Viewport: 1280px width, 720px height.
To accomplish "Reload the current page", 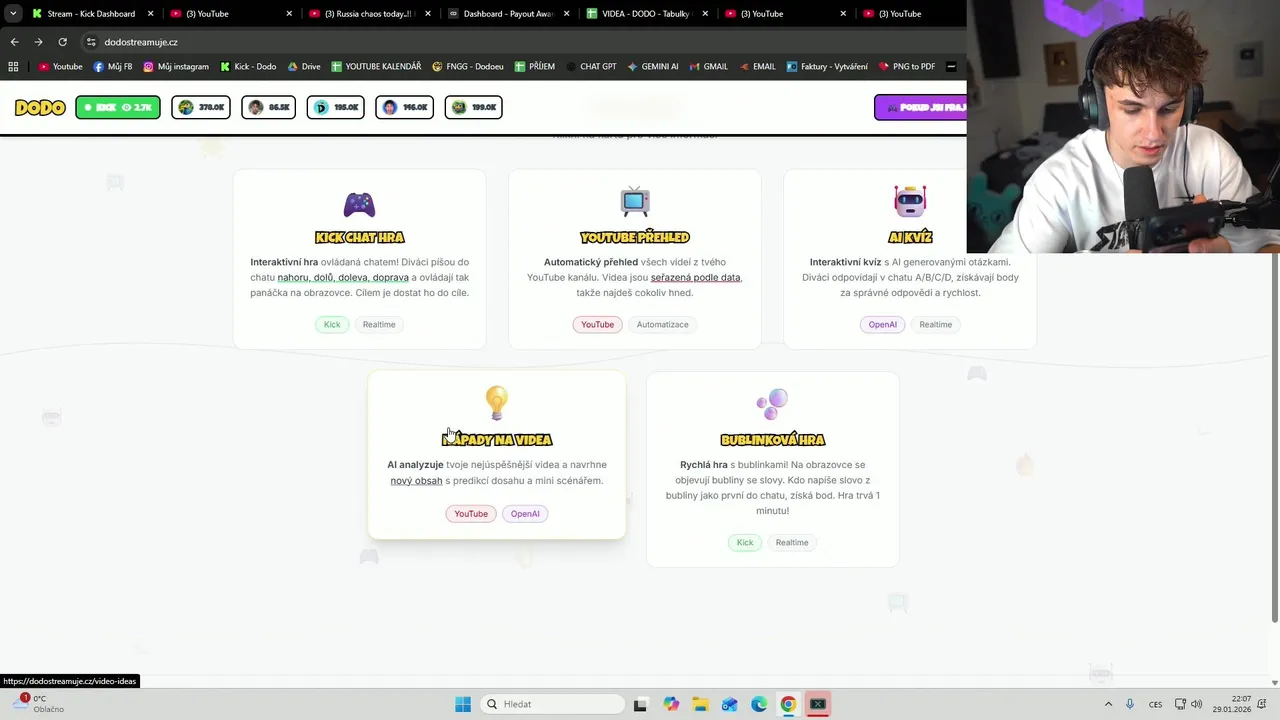I will coord(62,42).
